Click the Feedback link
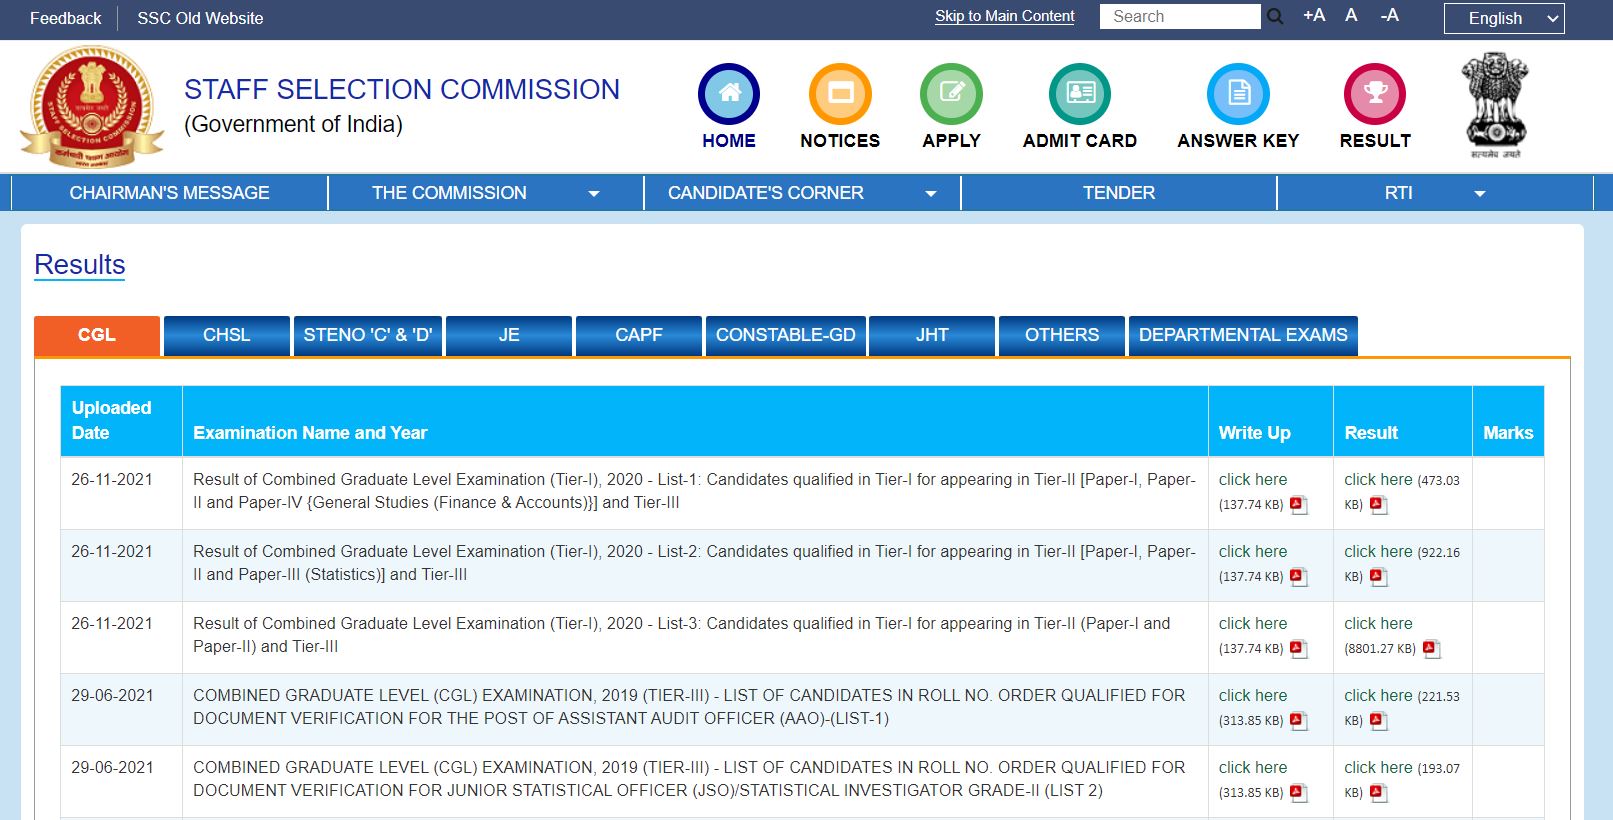1613x820 pixels. click(66, 18)
